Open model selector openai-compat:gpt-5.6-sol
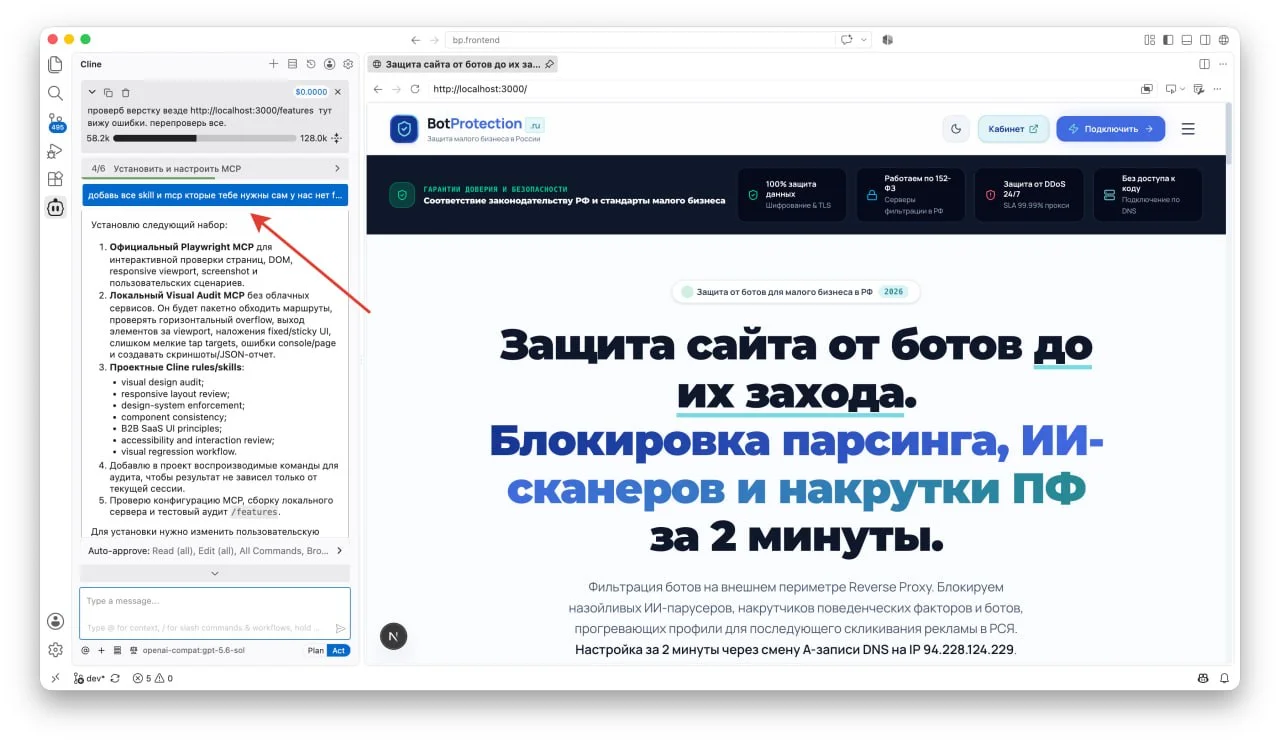Screen dimensions: 1280x743 pyautogui.click(x=194, y=650)
